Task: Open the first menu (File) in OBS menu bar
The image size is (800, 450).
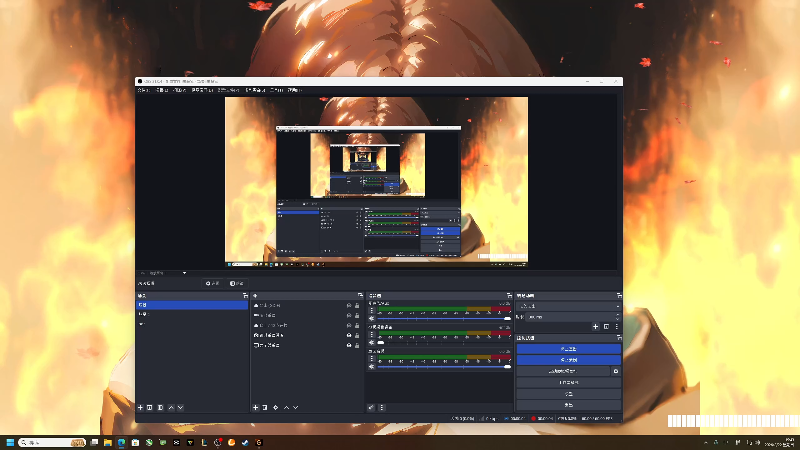Action: [143, 90]
